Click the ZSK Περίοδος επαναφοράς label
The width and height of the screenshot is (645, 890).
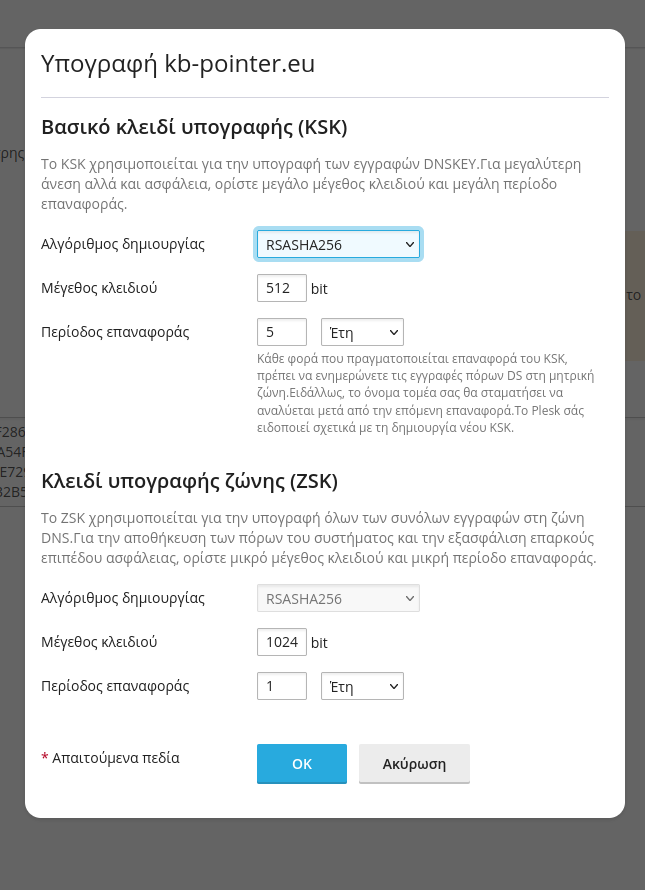point(115,686)
